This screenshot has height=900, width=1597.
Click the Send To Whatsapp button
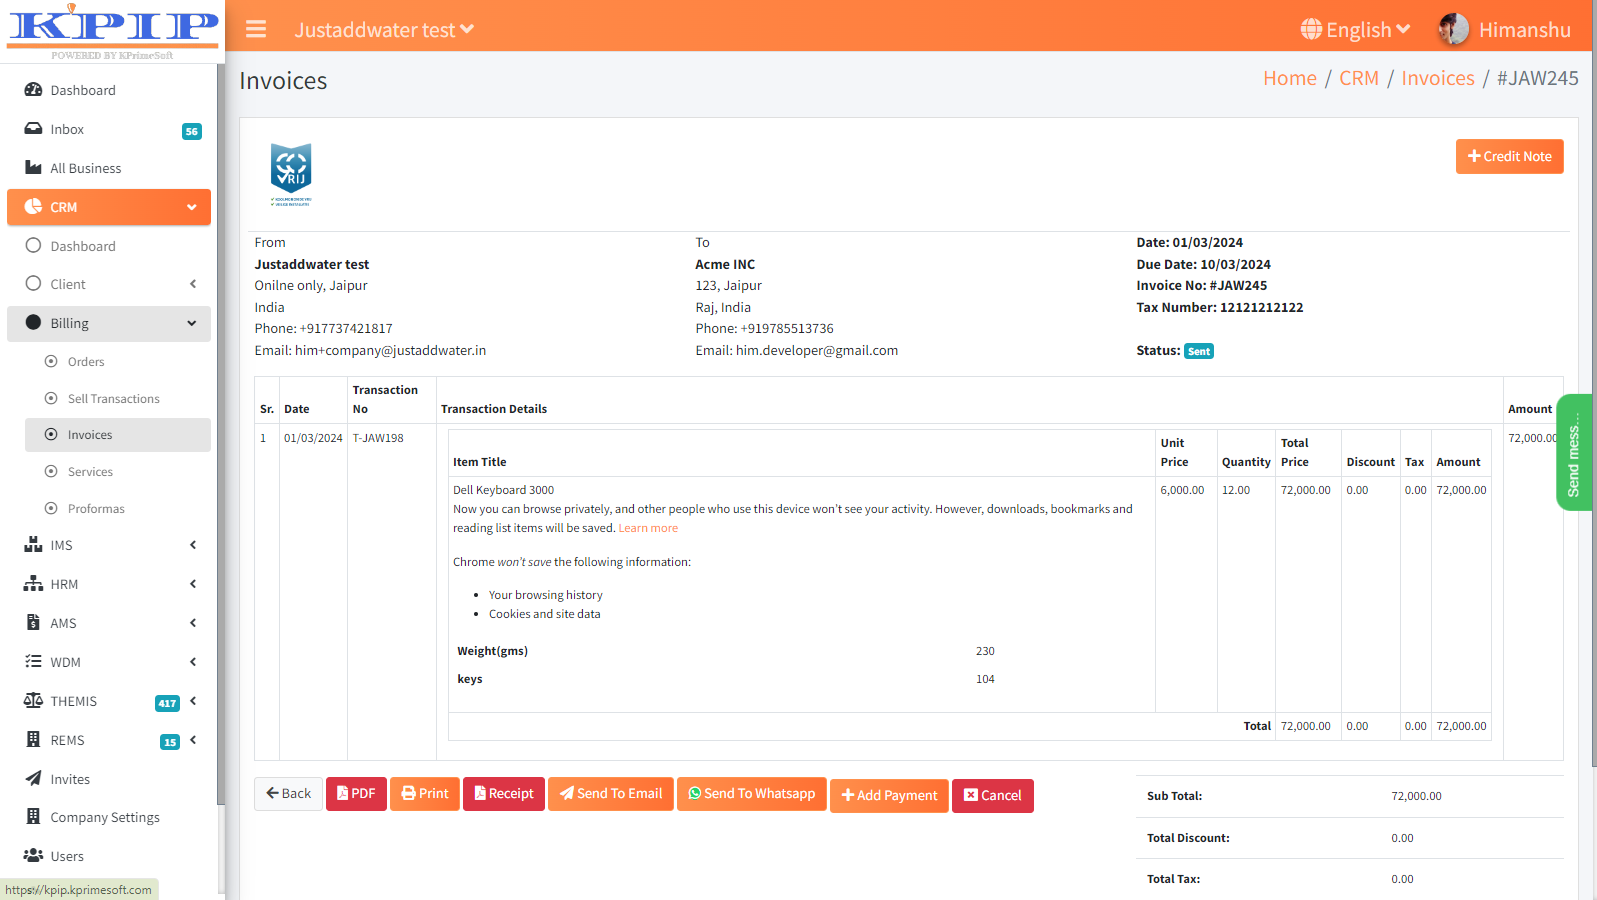(x=751, y=794)
